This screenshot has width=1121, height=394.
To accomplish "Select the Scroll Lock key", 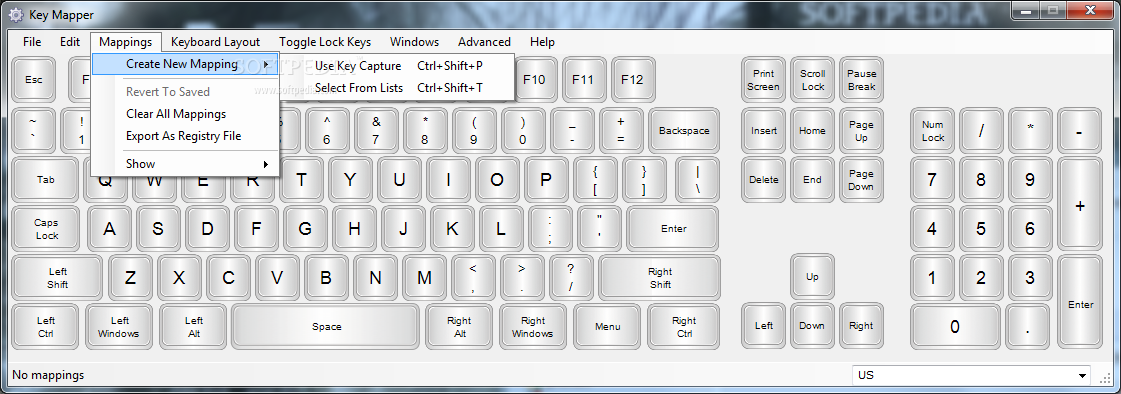I will point(812,80).
